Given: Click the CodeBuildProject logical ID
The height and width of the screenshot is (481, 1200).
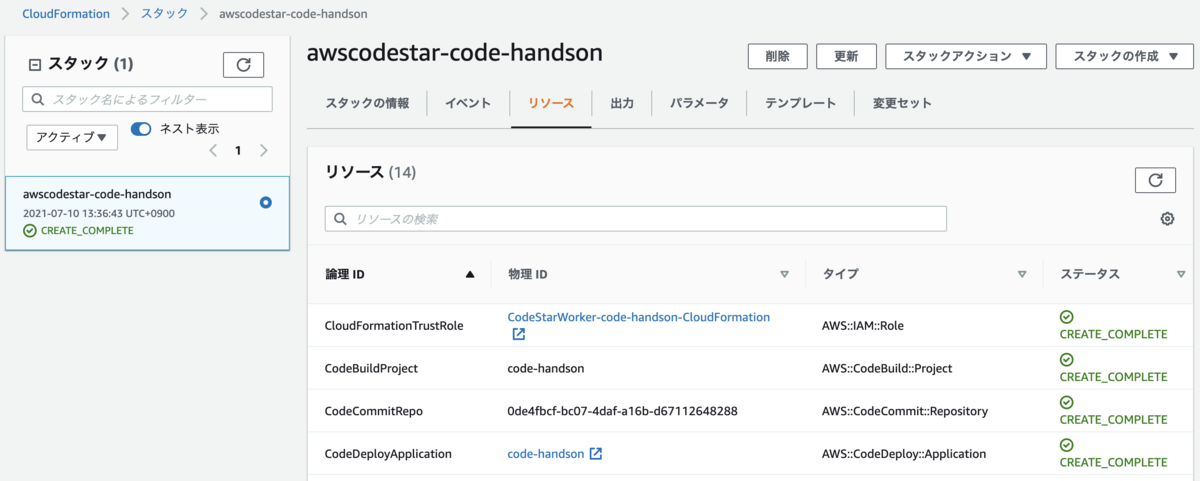Looking at the screenshot, I should [371, 368].
